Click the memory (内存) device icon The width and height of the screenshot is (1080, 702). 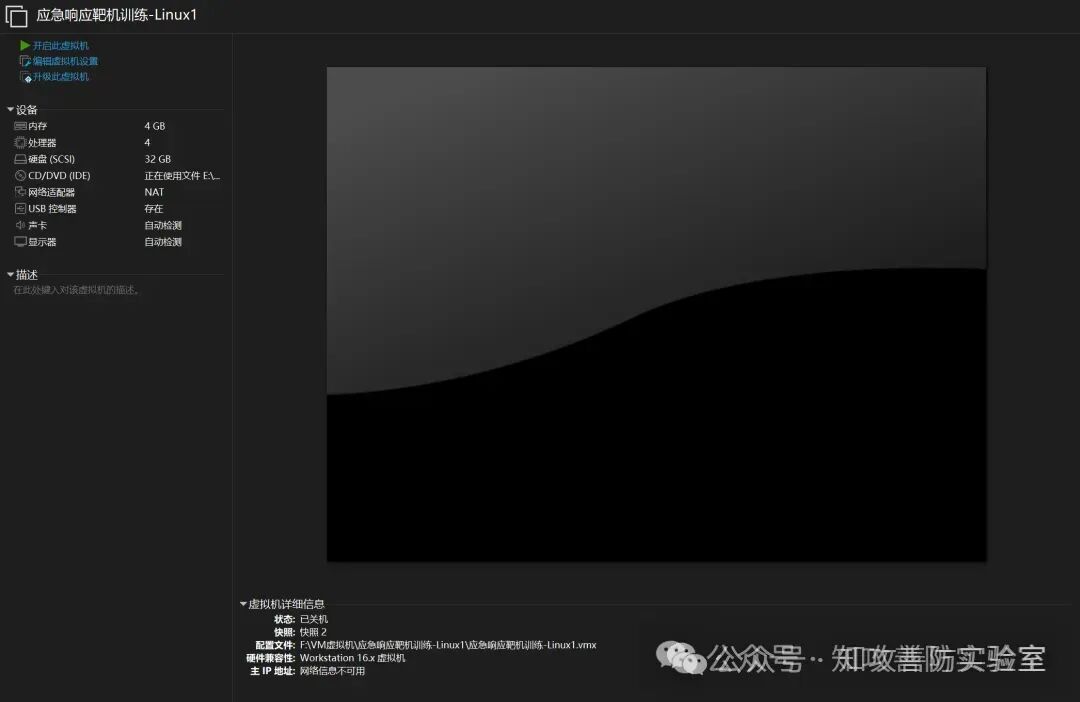20,126
